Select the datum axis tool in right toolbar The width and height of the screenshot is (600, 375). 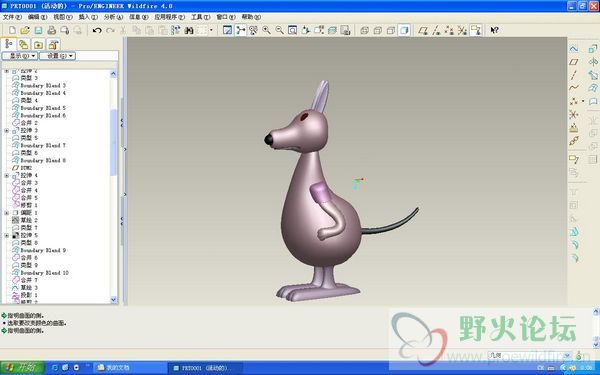coord(574,75)
